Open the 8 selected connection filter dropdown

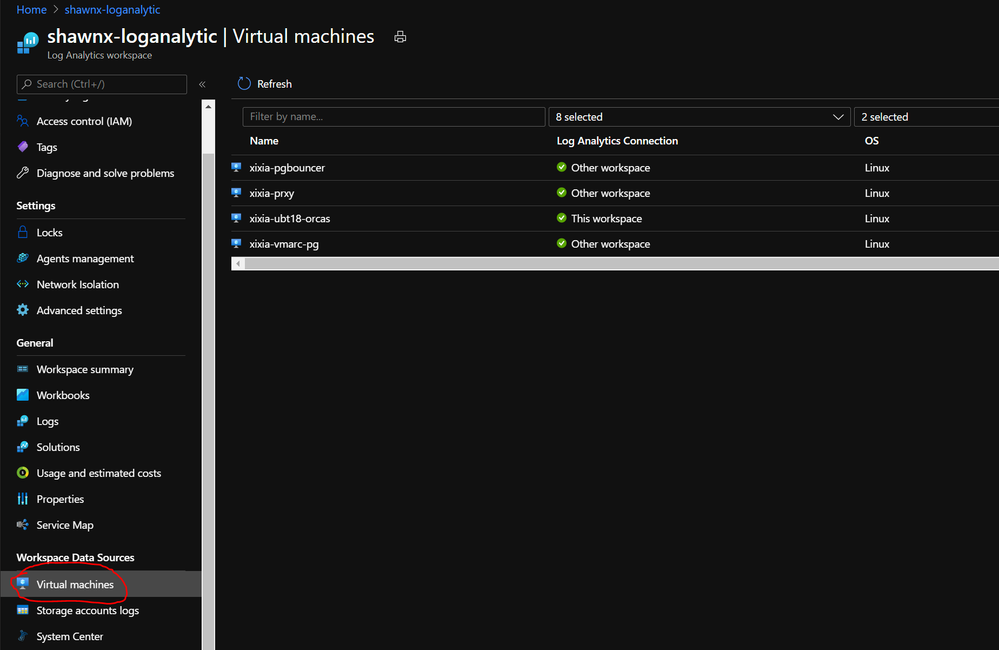699,117
